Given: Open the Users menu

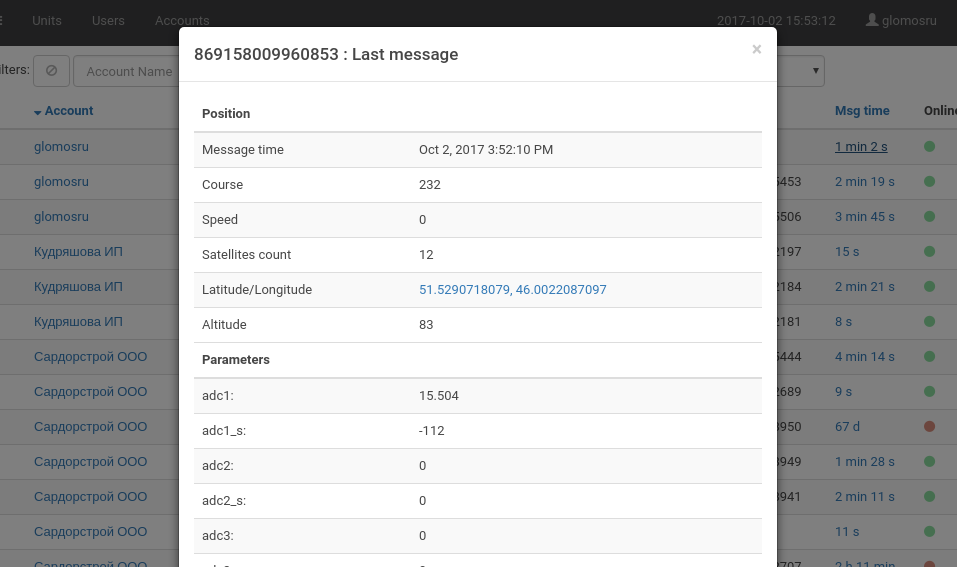Looking at the screenshot, I should 108,20.
